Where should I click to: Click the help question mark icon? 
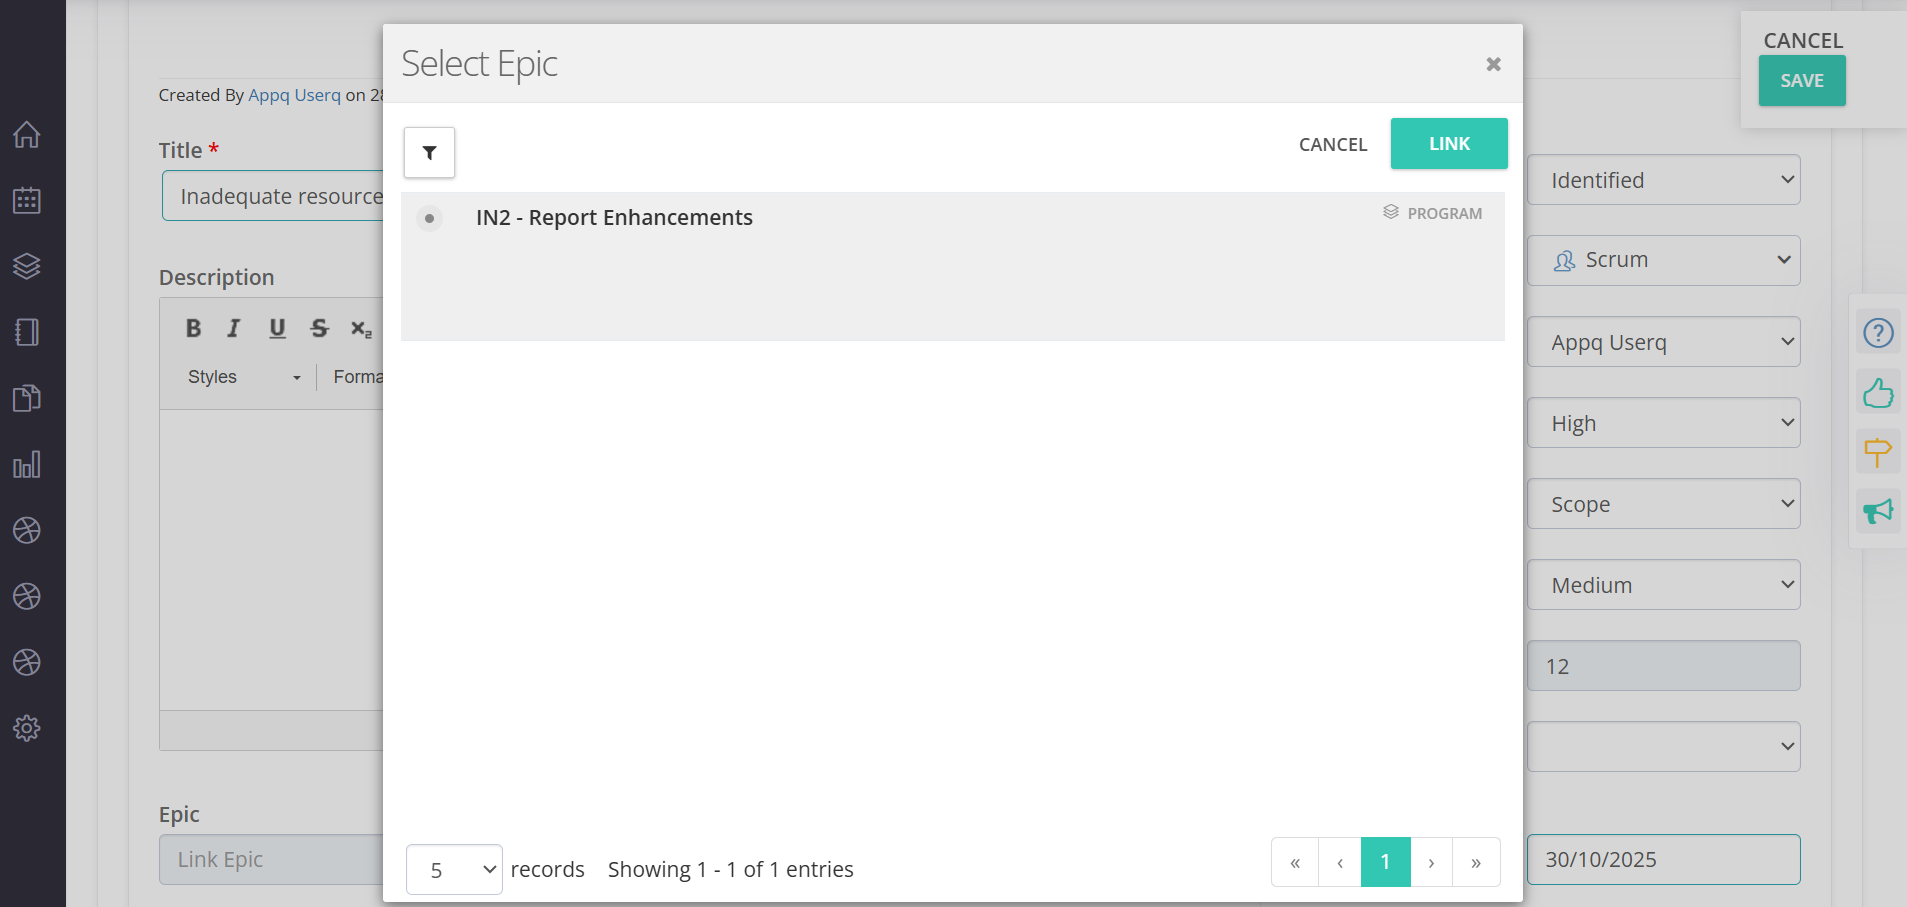1878,333
